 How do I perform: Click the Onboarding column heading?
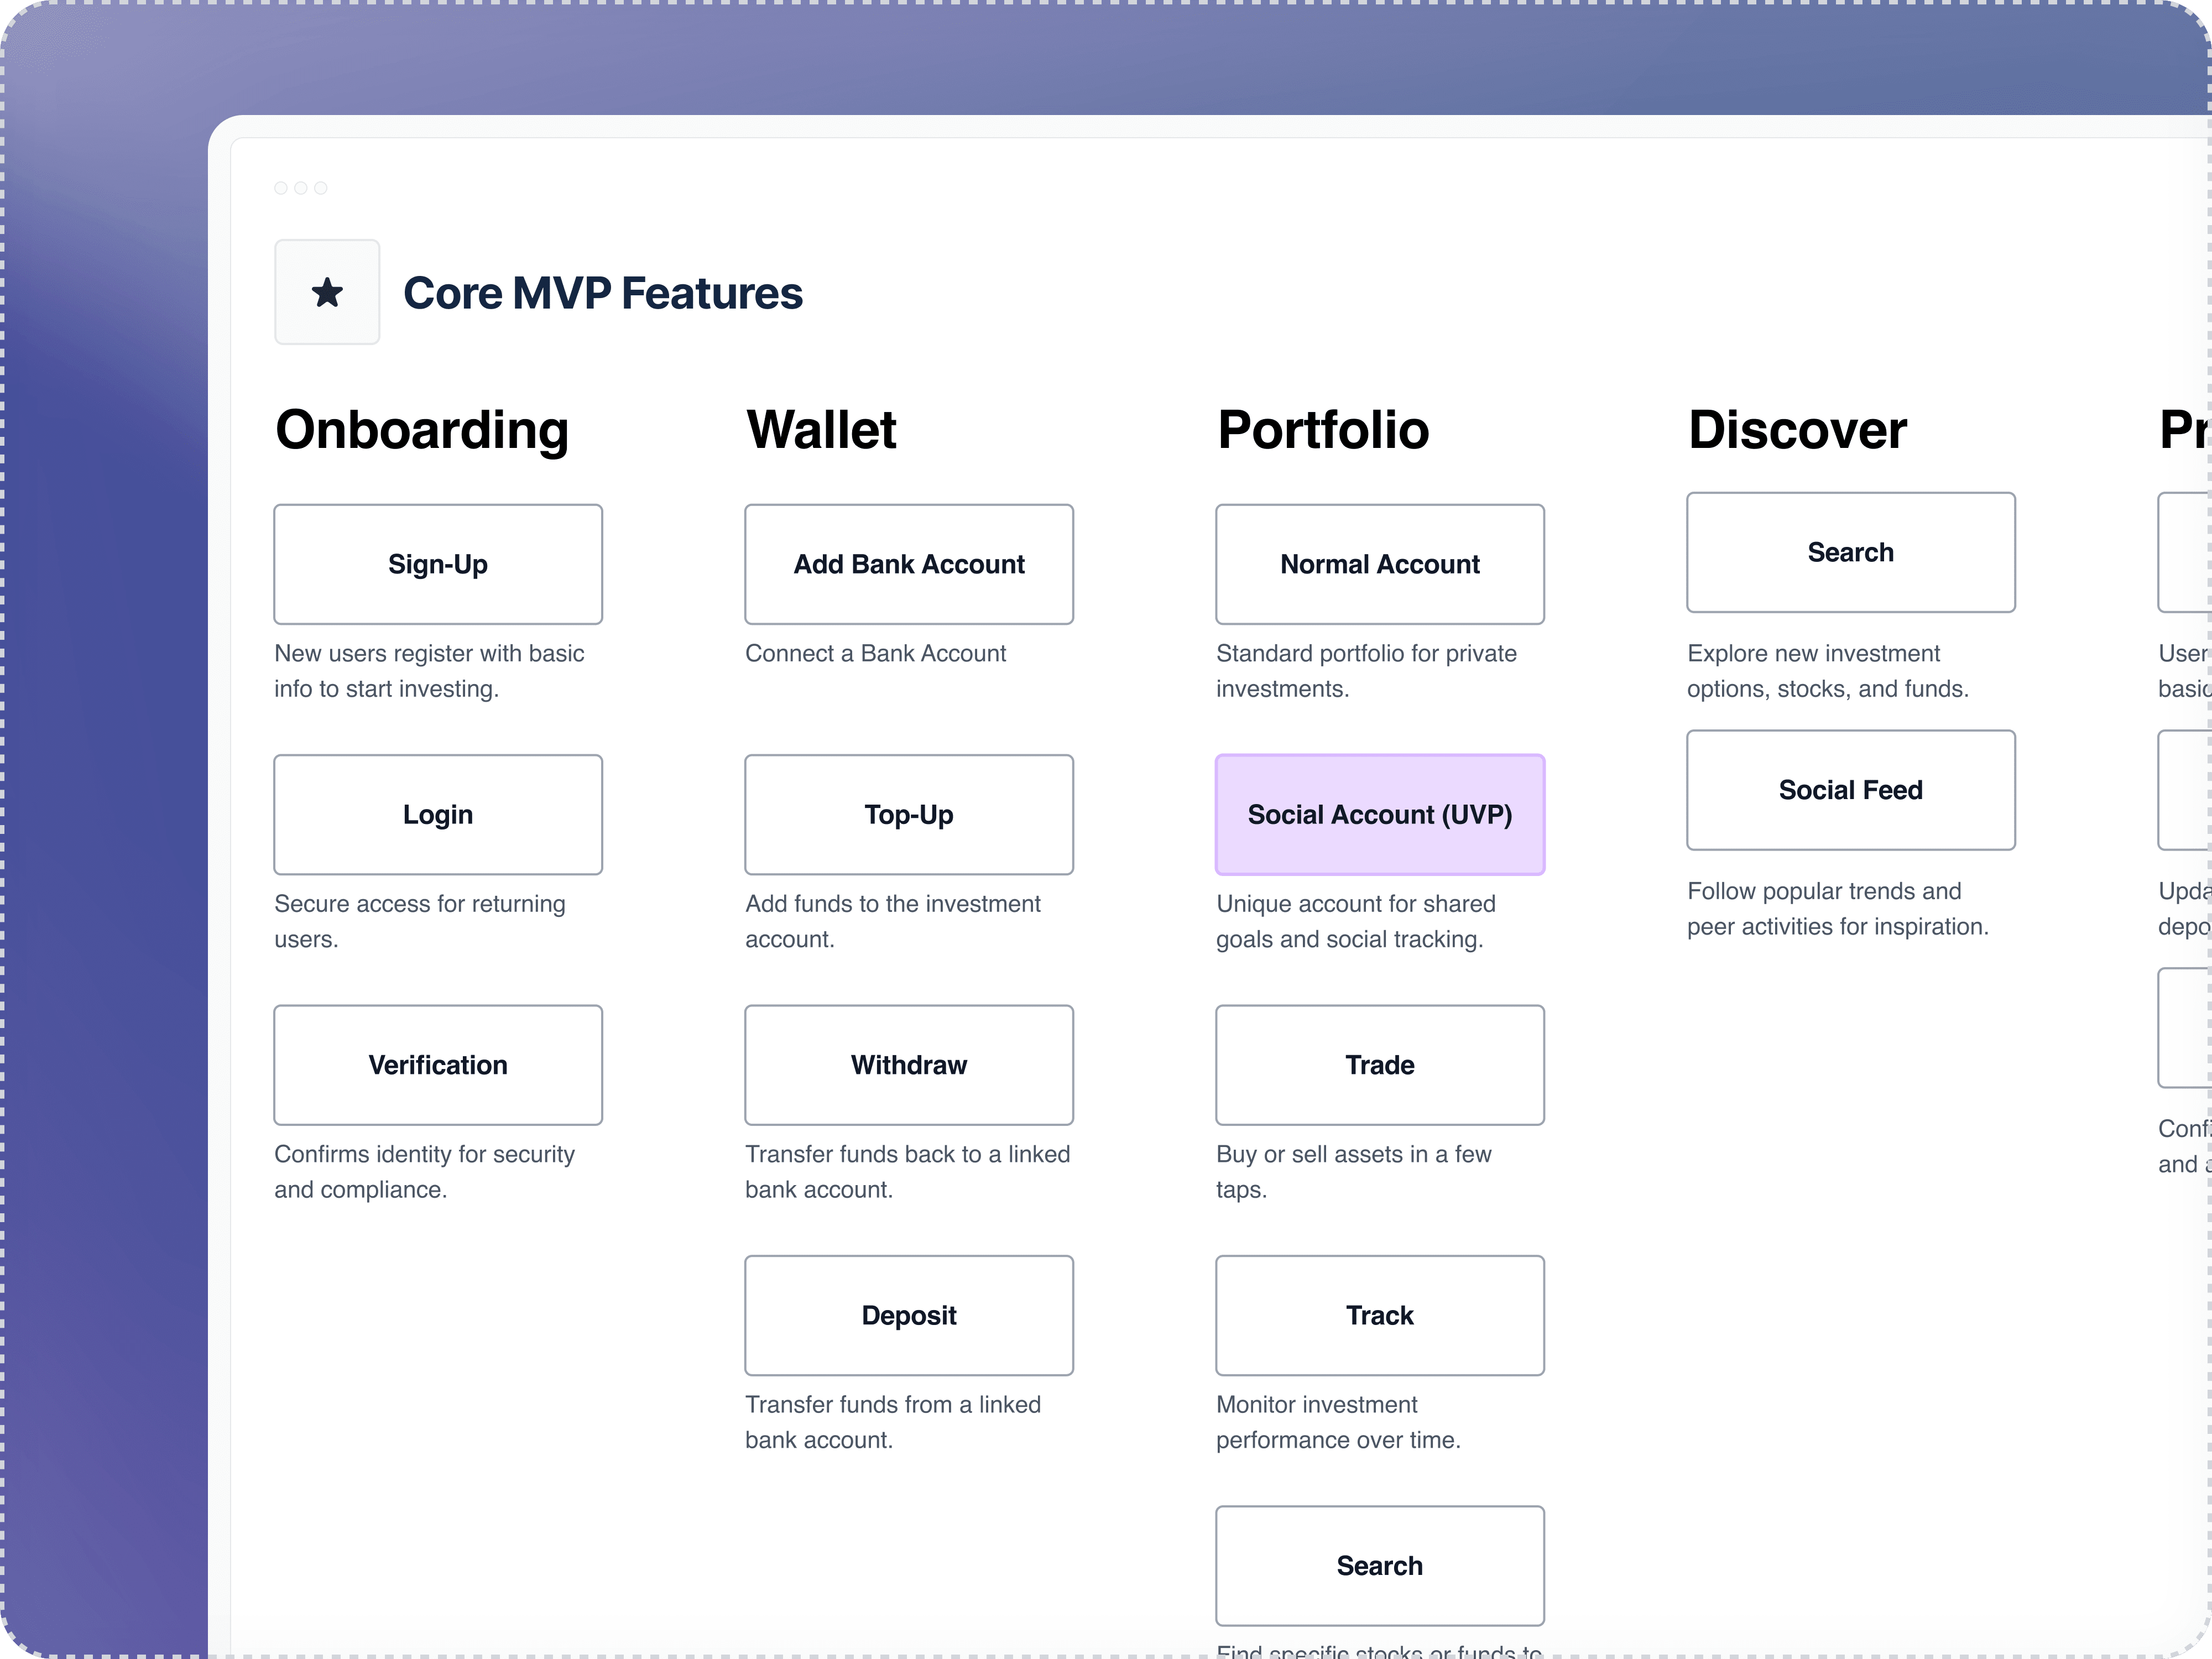tap(422, 430)
